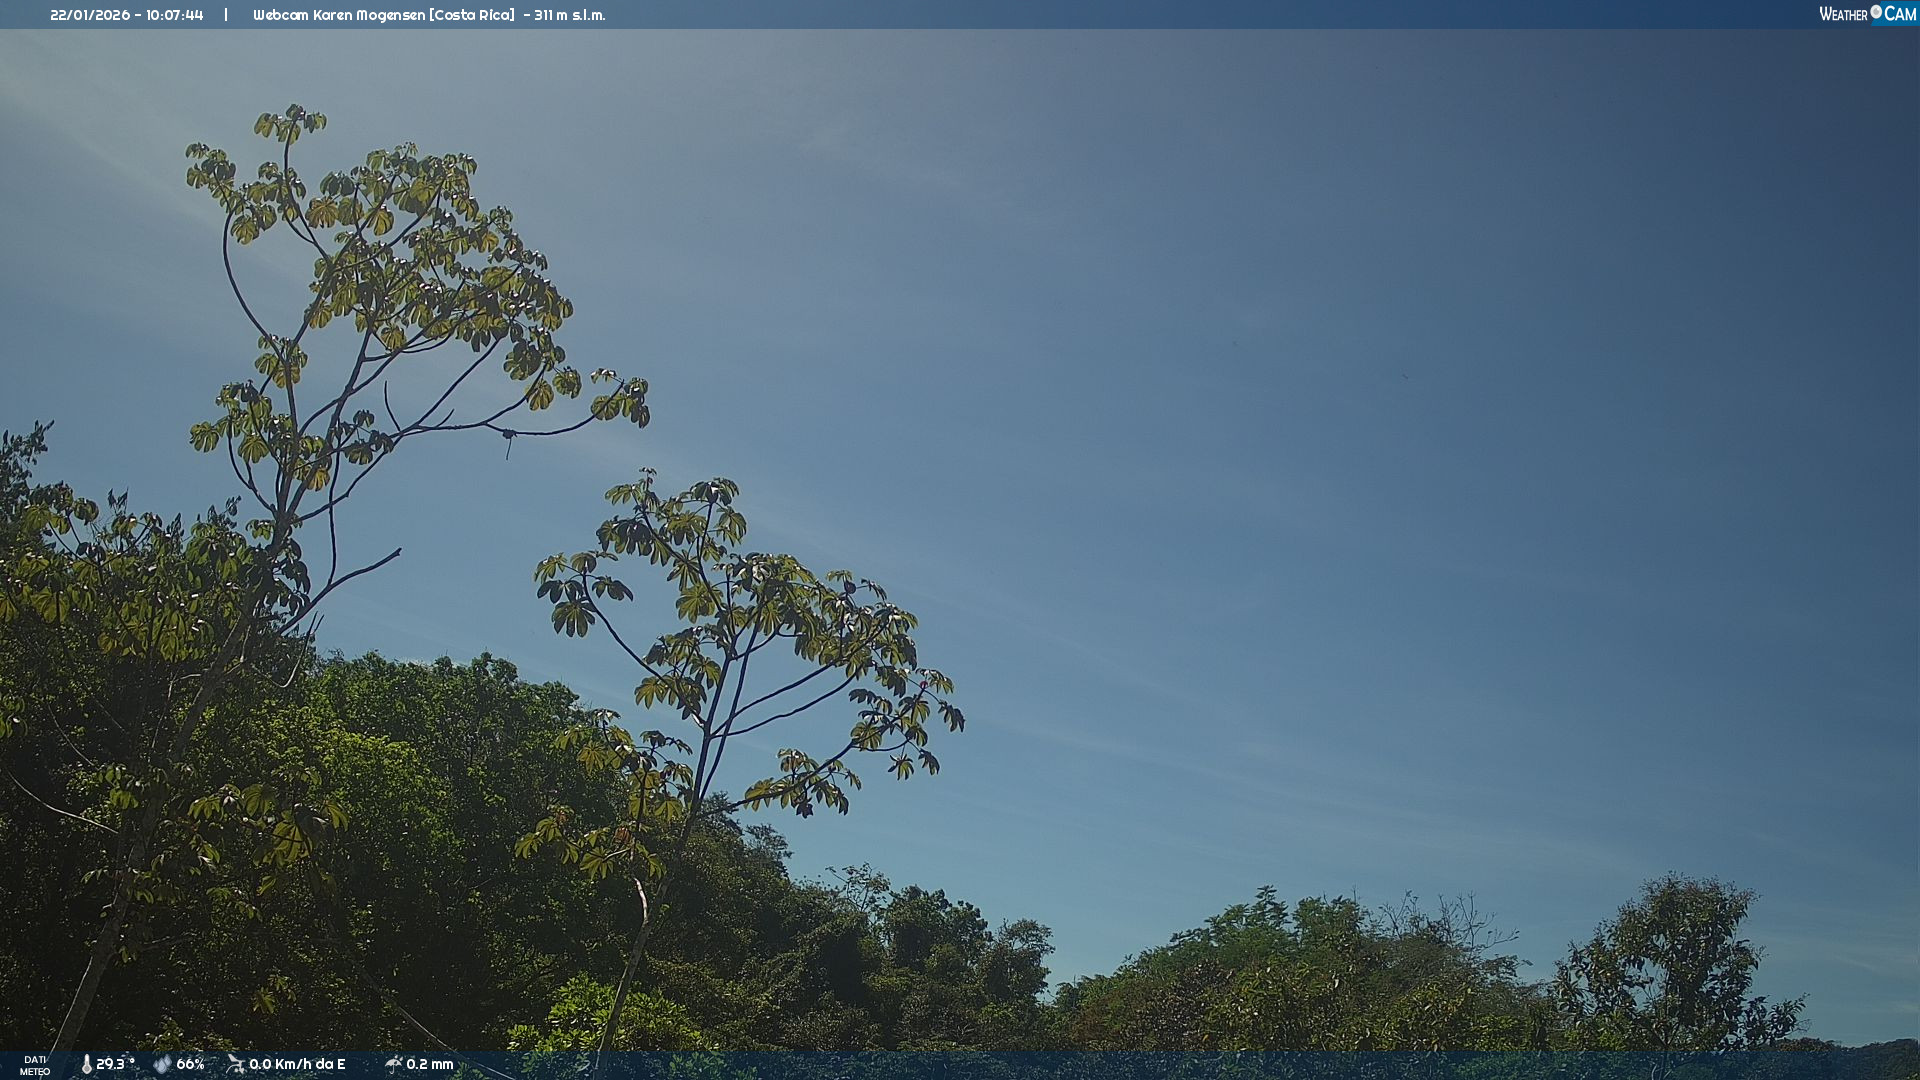The height and width of the screenshot is (1080, 1920).
Task: Click the wind anemometer icon
Action: point(236,1064)
